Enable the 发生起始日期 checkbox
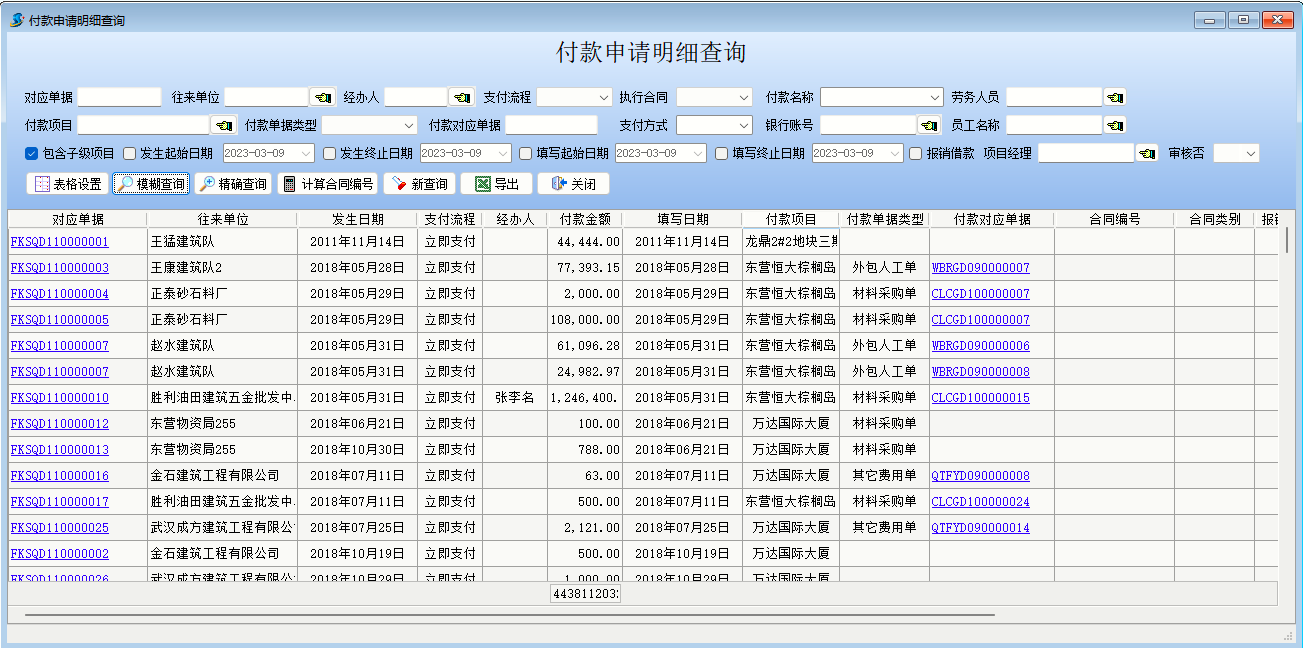This screenshot has width=1303, height=648. (x=130, y=154)
